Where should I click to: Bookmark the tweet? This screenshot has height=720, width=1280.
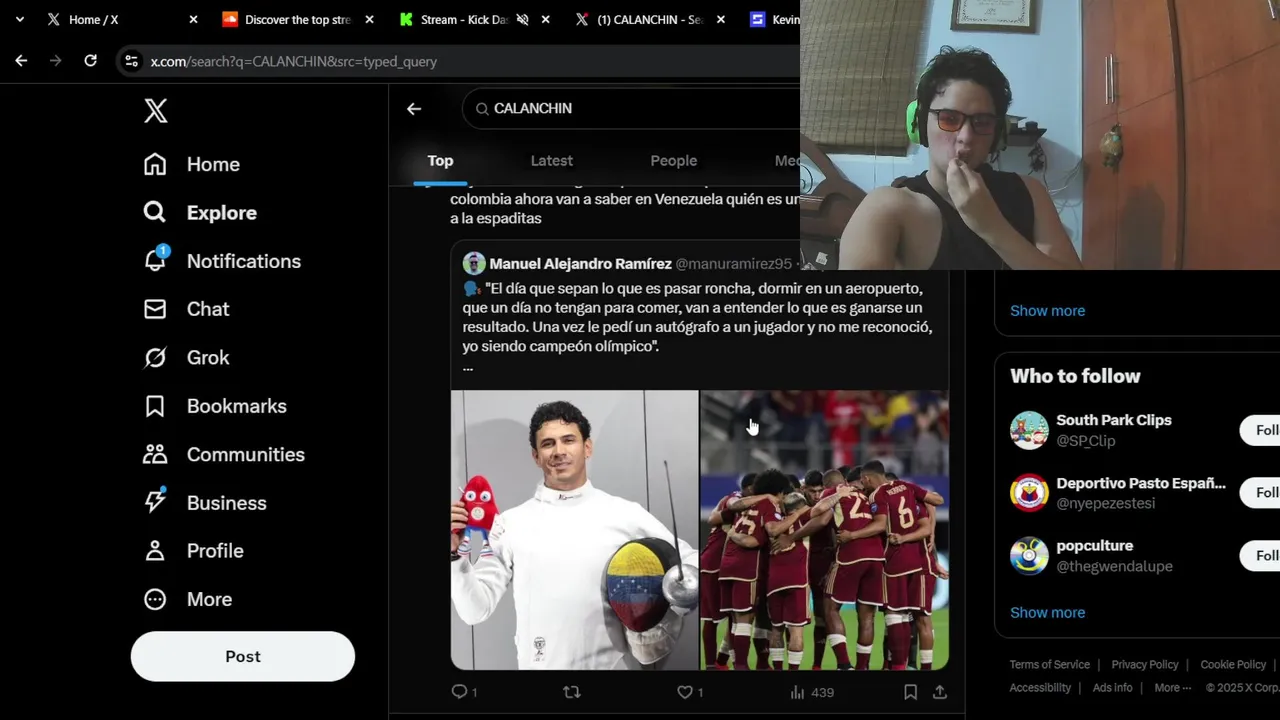[x=910, y=692]
